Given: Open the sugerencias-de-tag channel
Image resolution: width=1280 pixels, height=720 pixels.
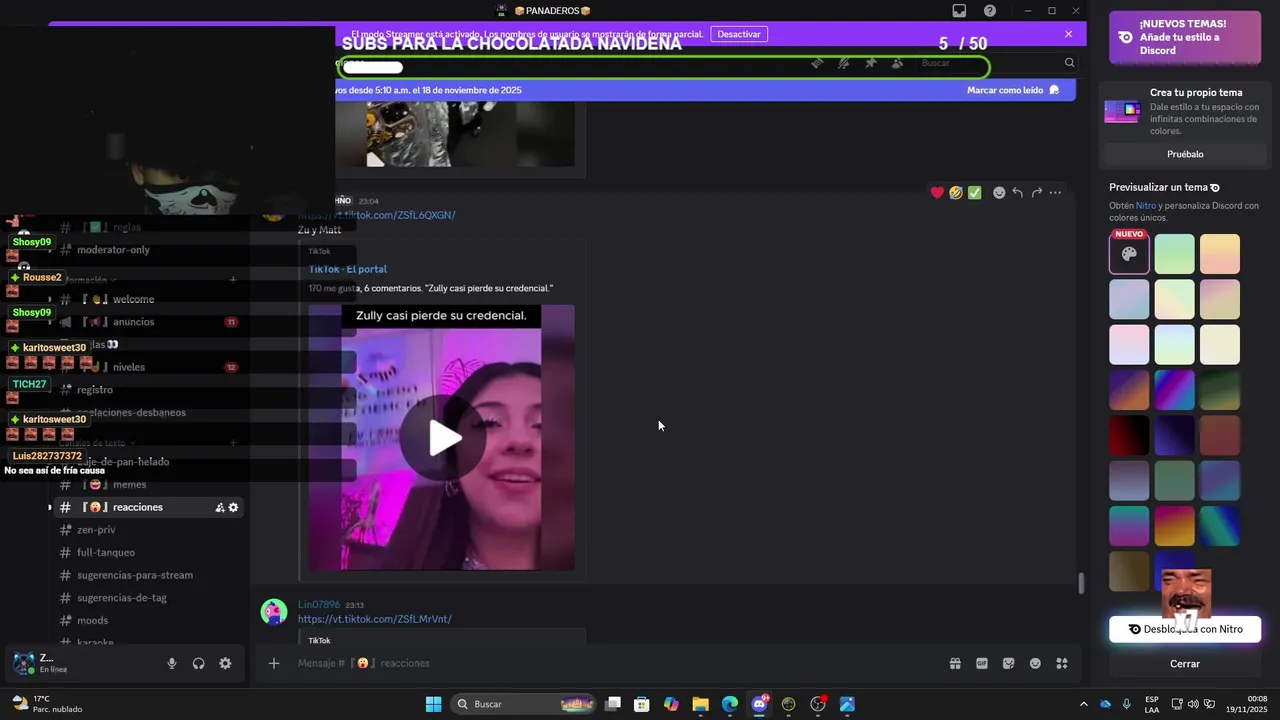Looking at the screenshot, I should pyautogui.click(x=122, y=598).
